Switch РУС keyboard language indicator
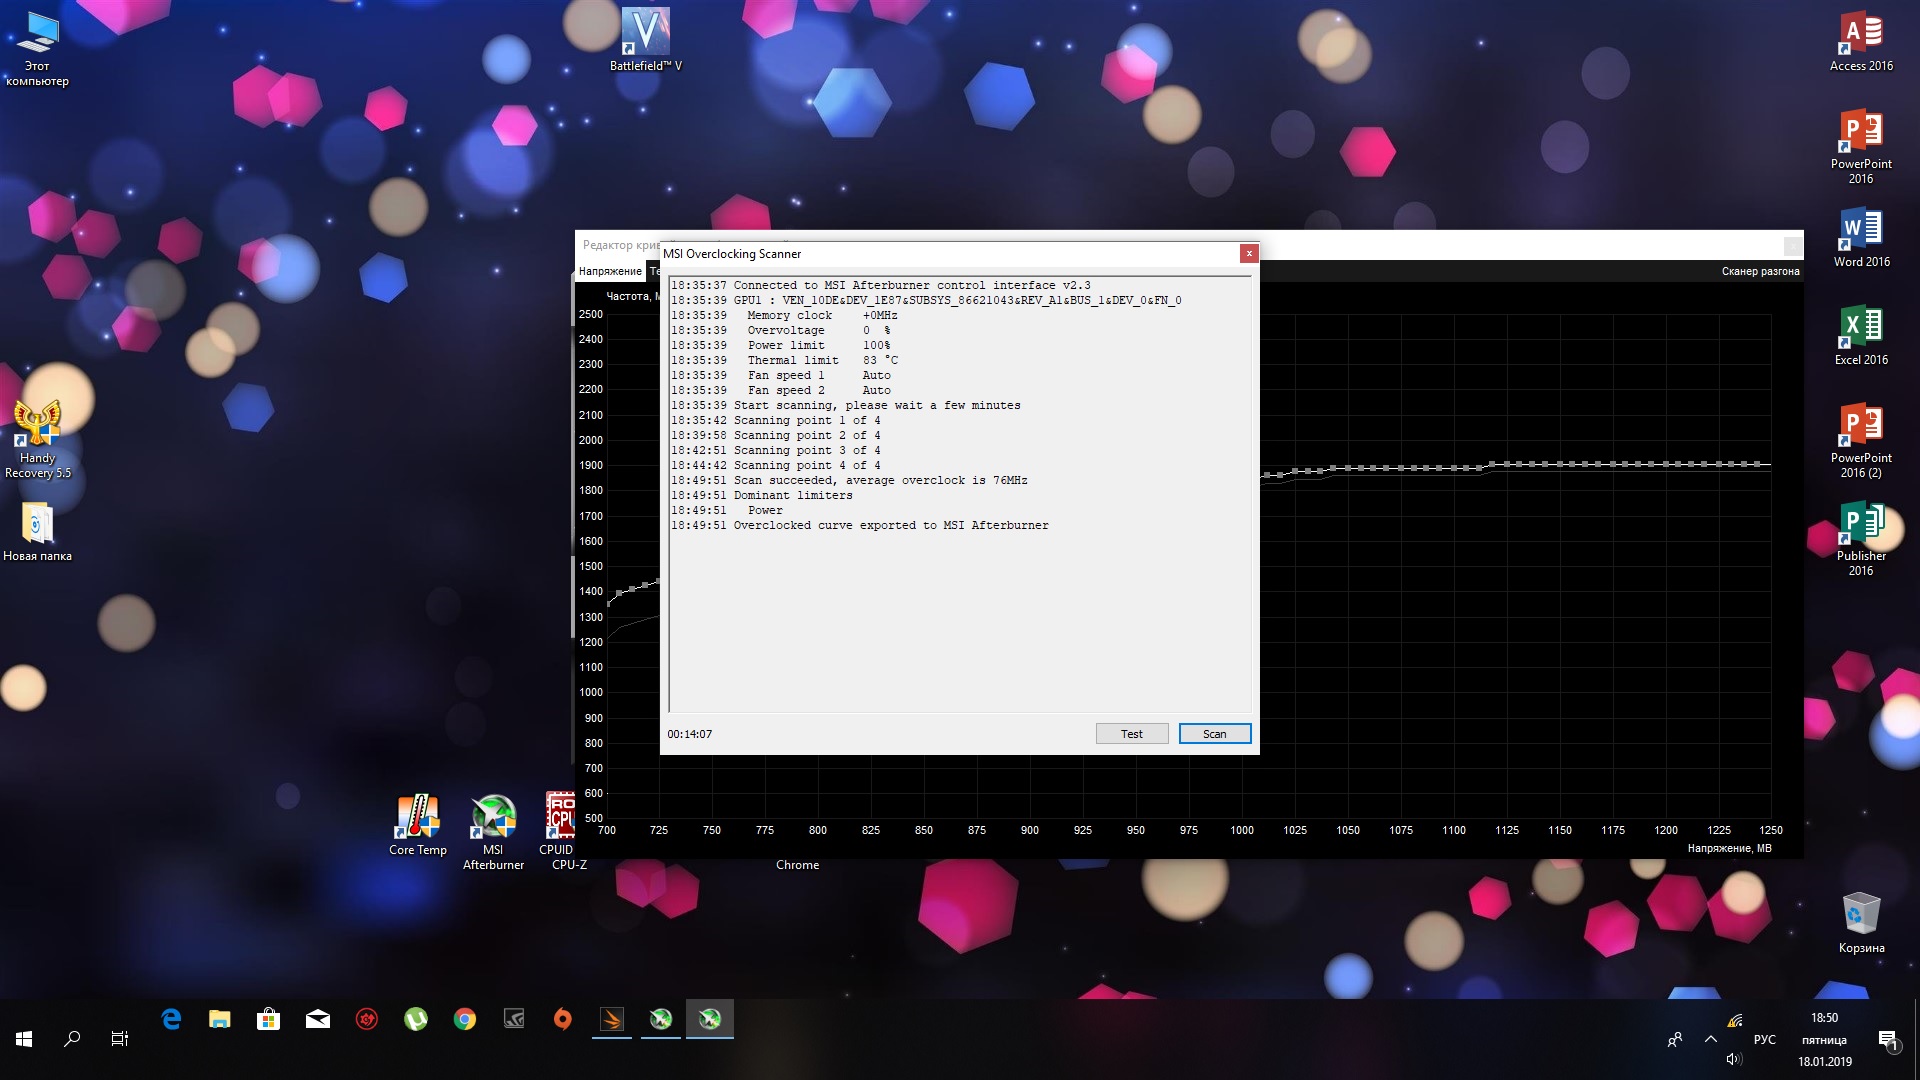The height and width of the screenshot is (1080, 1920). (1764, 1040)
